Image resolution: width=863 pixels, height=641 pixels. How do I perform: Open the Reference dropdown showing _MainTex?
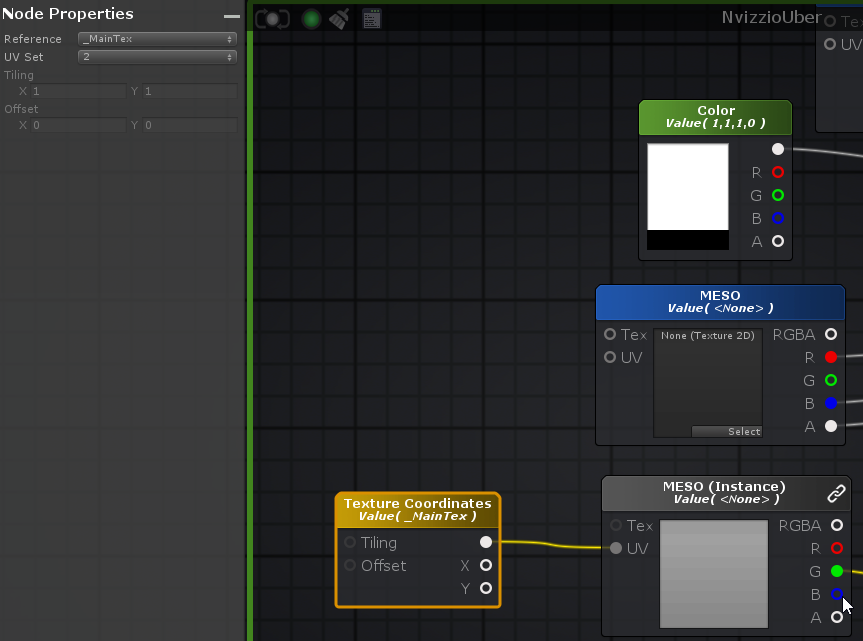click(x=156, y=38)
